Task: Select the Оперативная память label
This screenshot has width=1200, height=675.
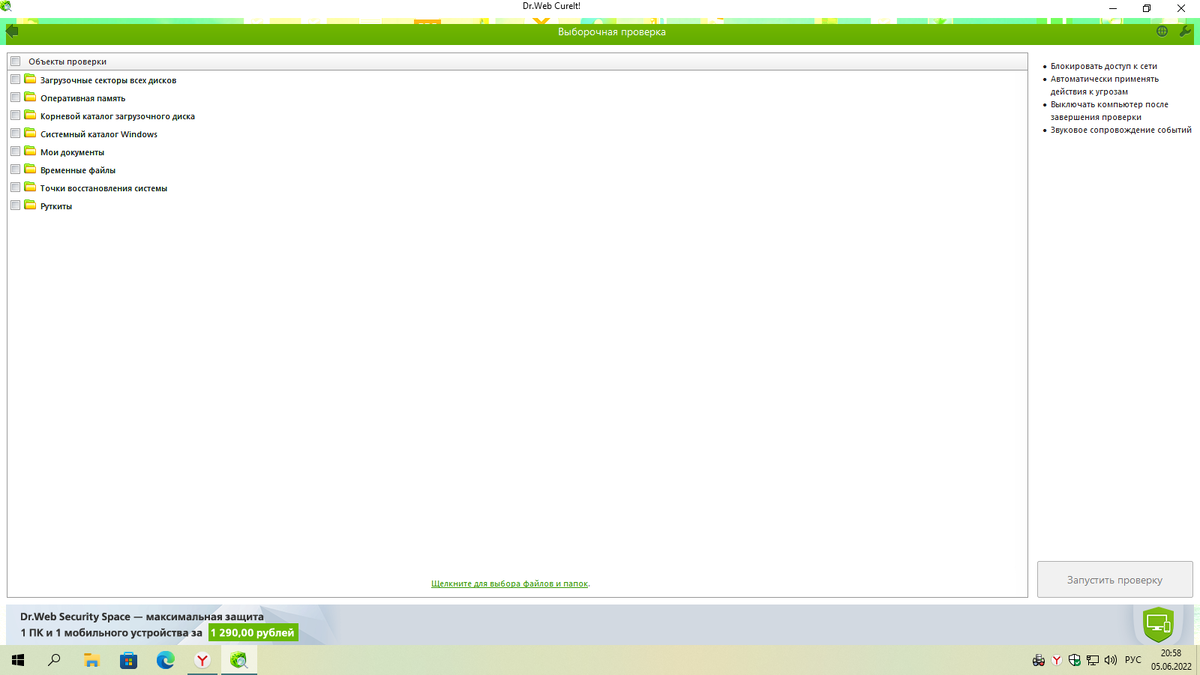Action: (83, 98)
